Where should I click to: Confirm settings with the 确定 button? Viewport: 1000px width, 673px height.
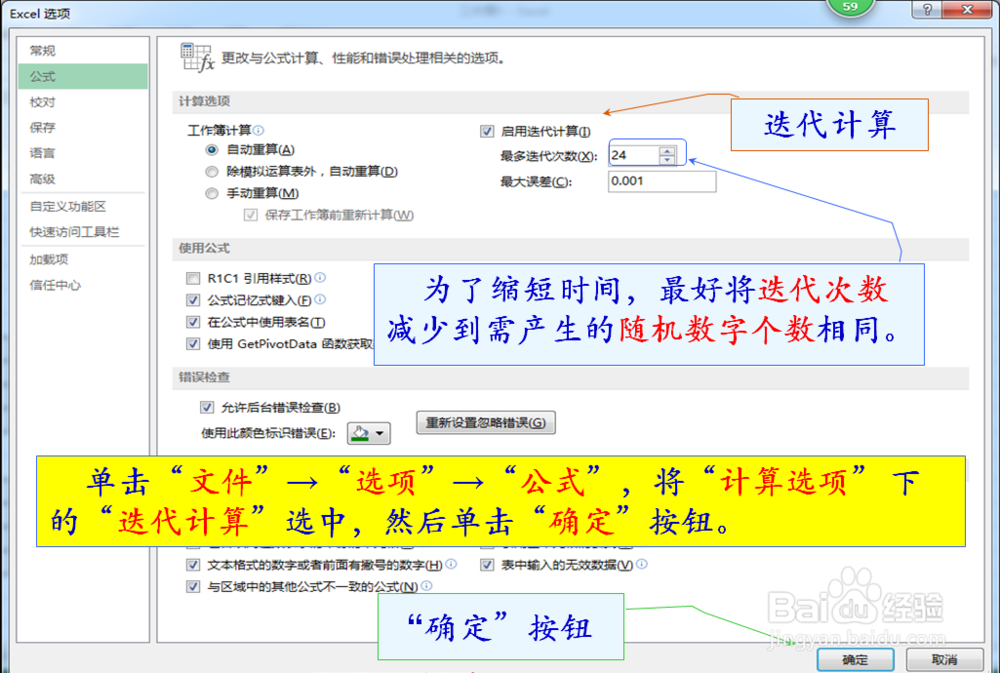[x=855, y=660]
